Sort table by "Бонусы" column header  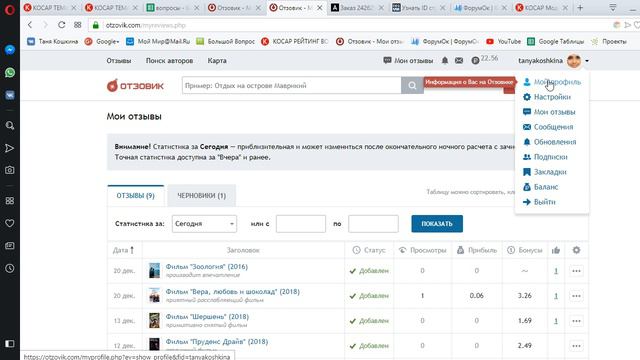524,250
